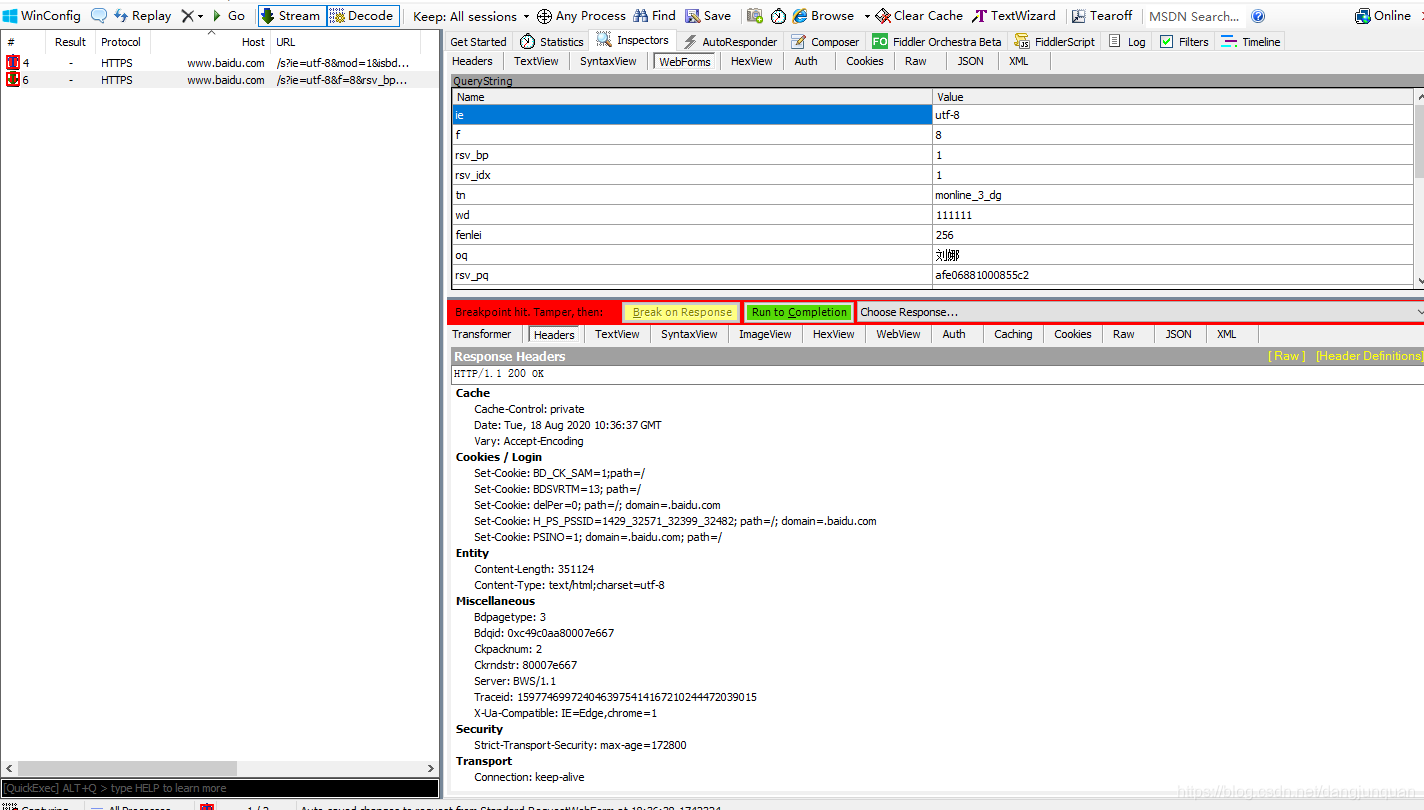Open response ImageView tab
This screenshot has width=1424, height=810.
click(x=765, y=334)
